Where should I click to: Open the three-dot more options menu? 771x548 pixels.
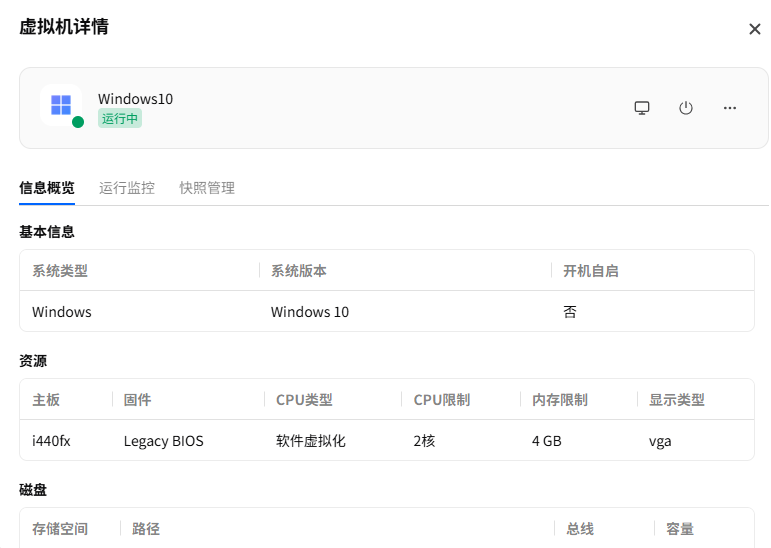pos(730,108)
